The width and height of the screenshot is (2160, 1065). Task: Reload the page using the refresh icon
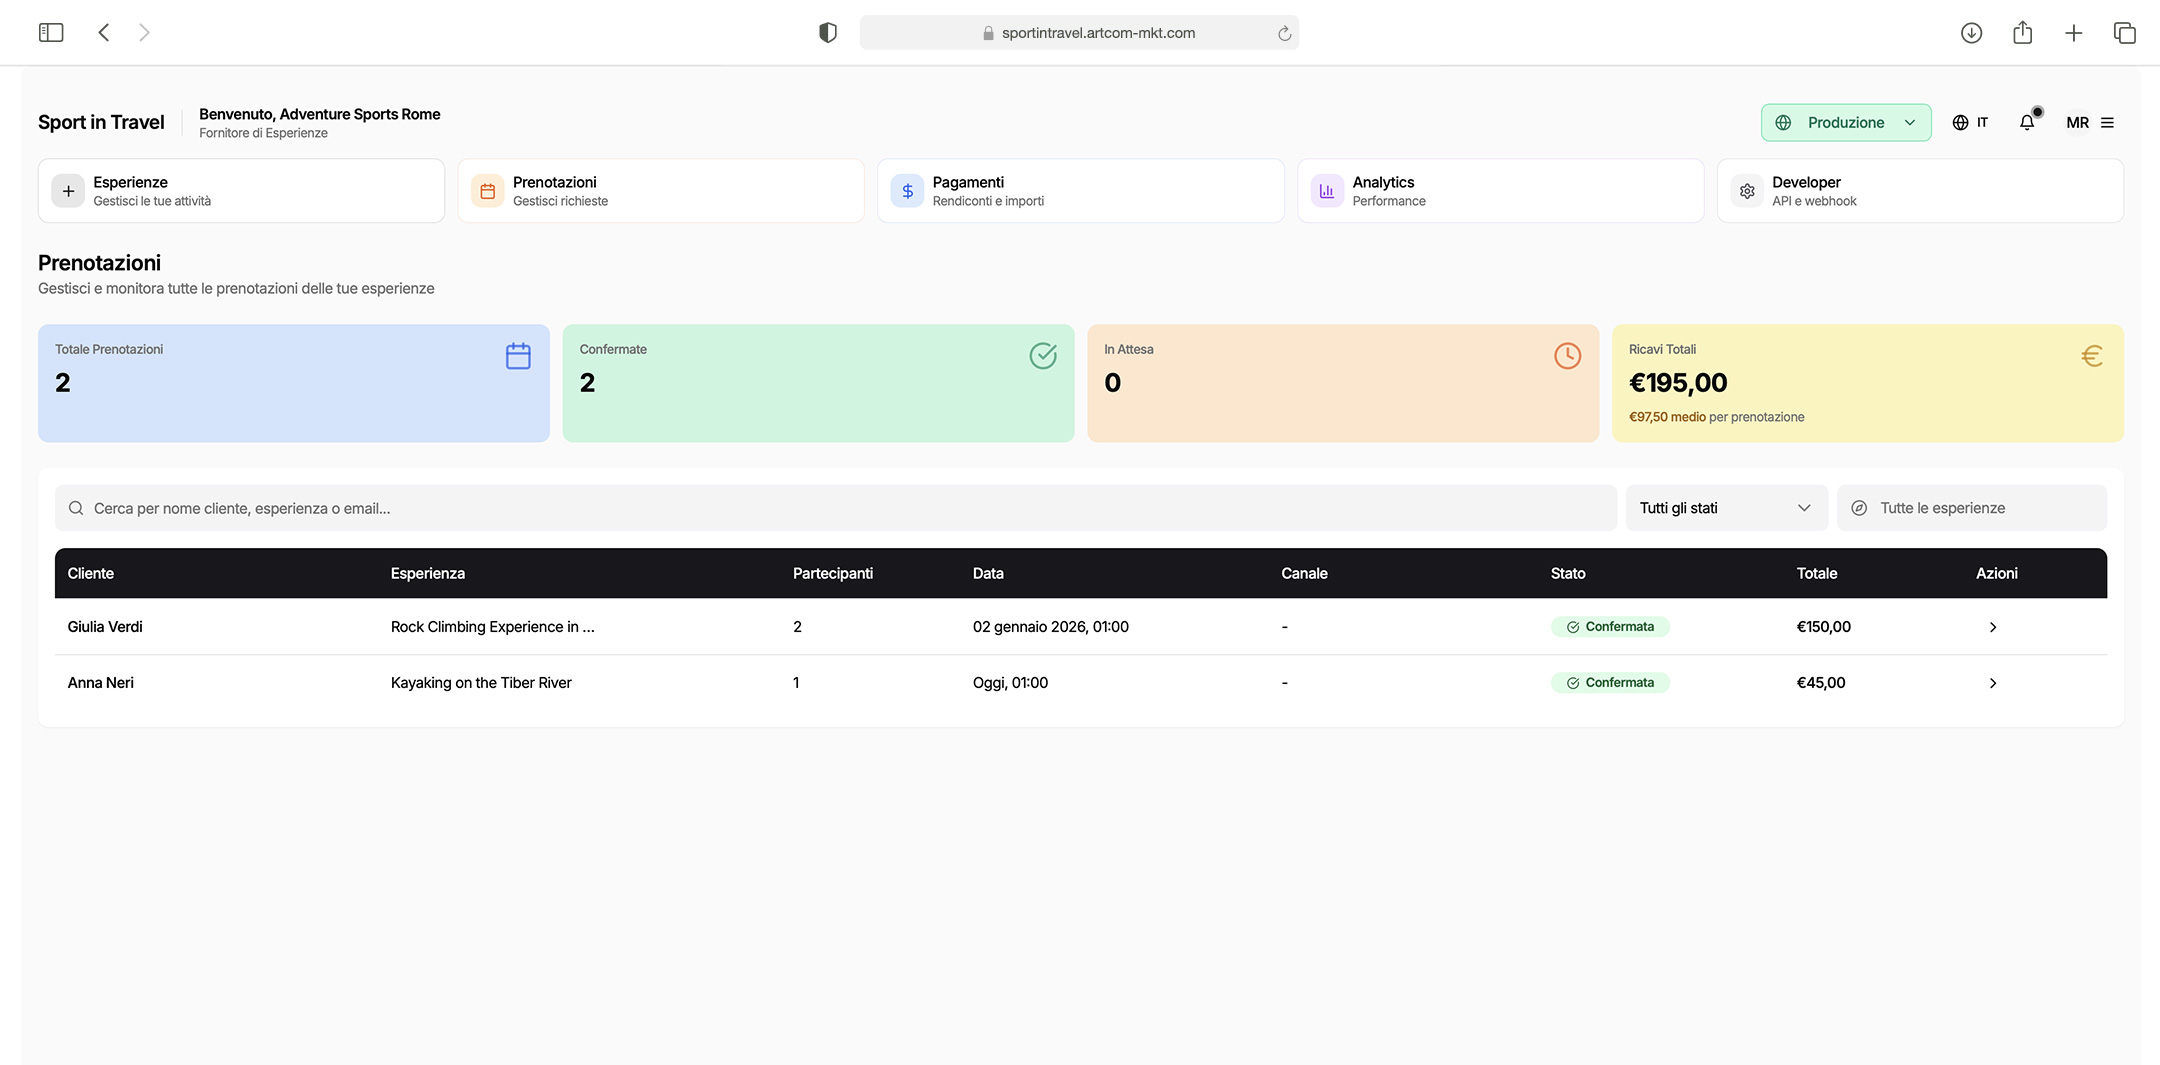pos(1284,33)
